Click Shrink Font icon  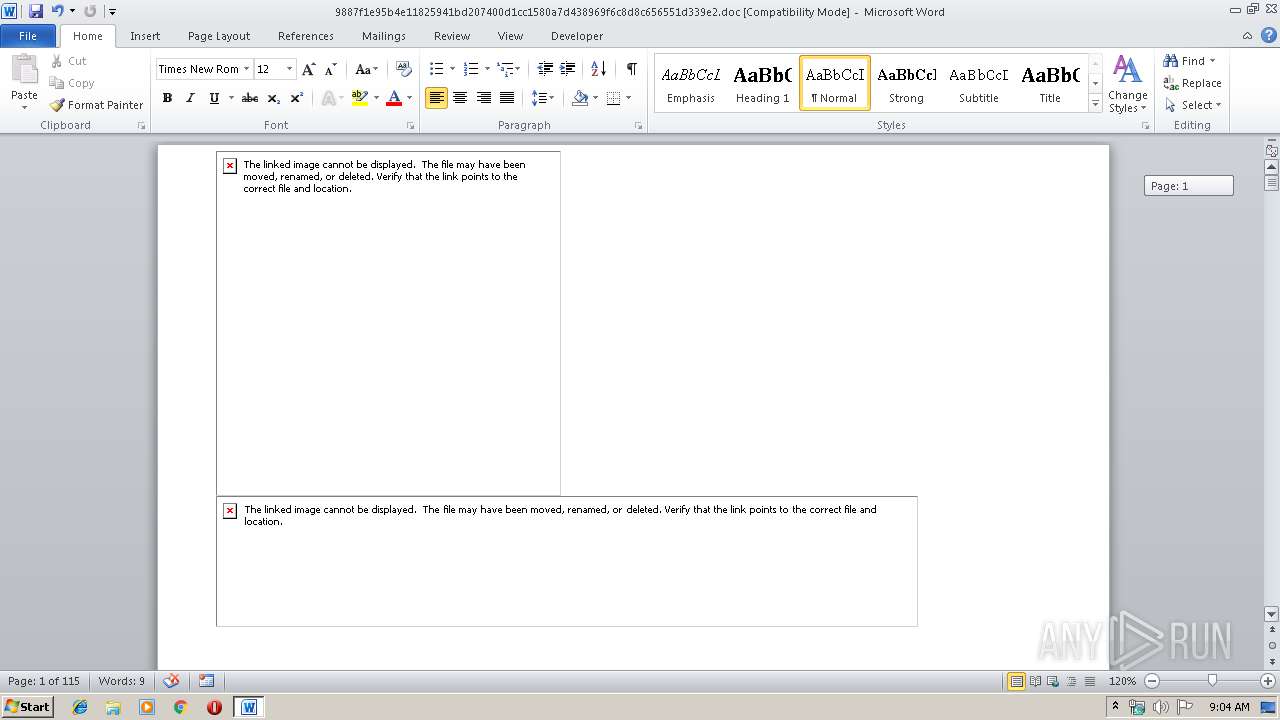pyautogui.click(x=331, y=69)
